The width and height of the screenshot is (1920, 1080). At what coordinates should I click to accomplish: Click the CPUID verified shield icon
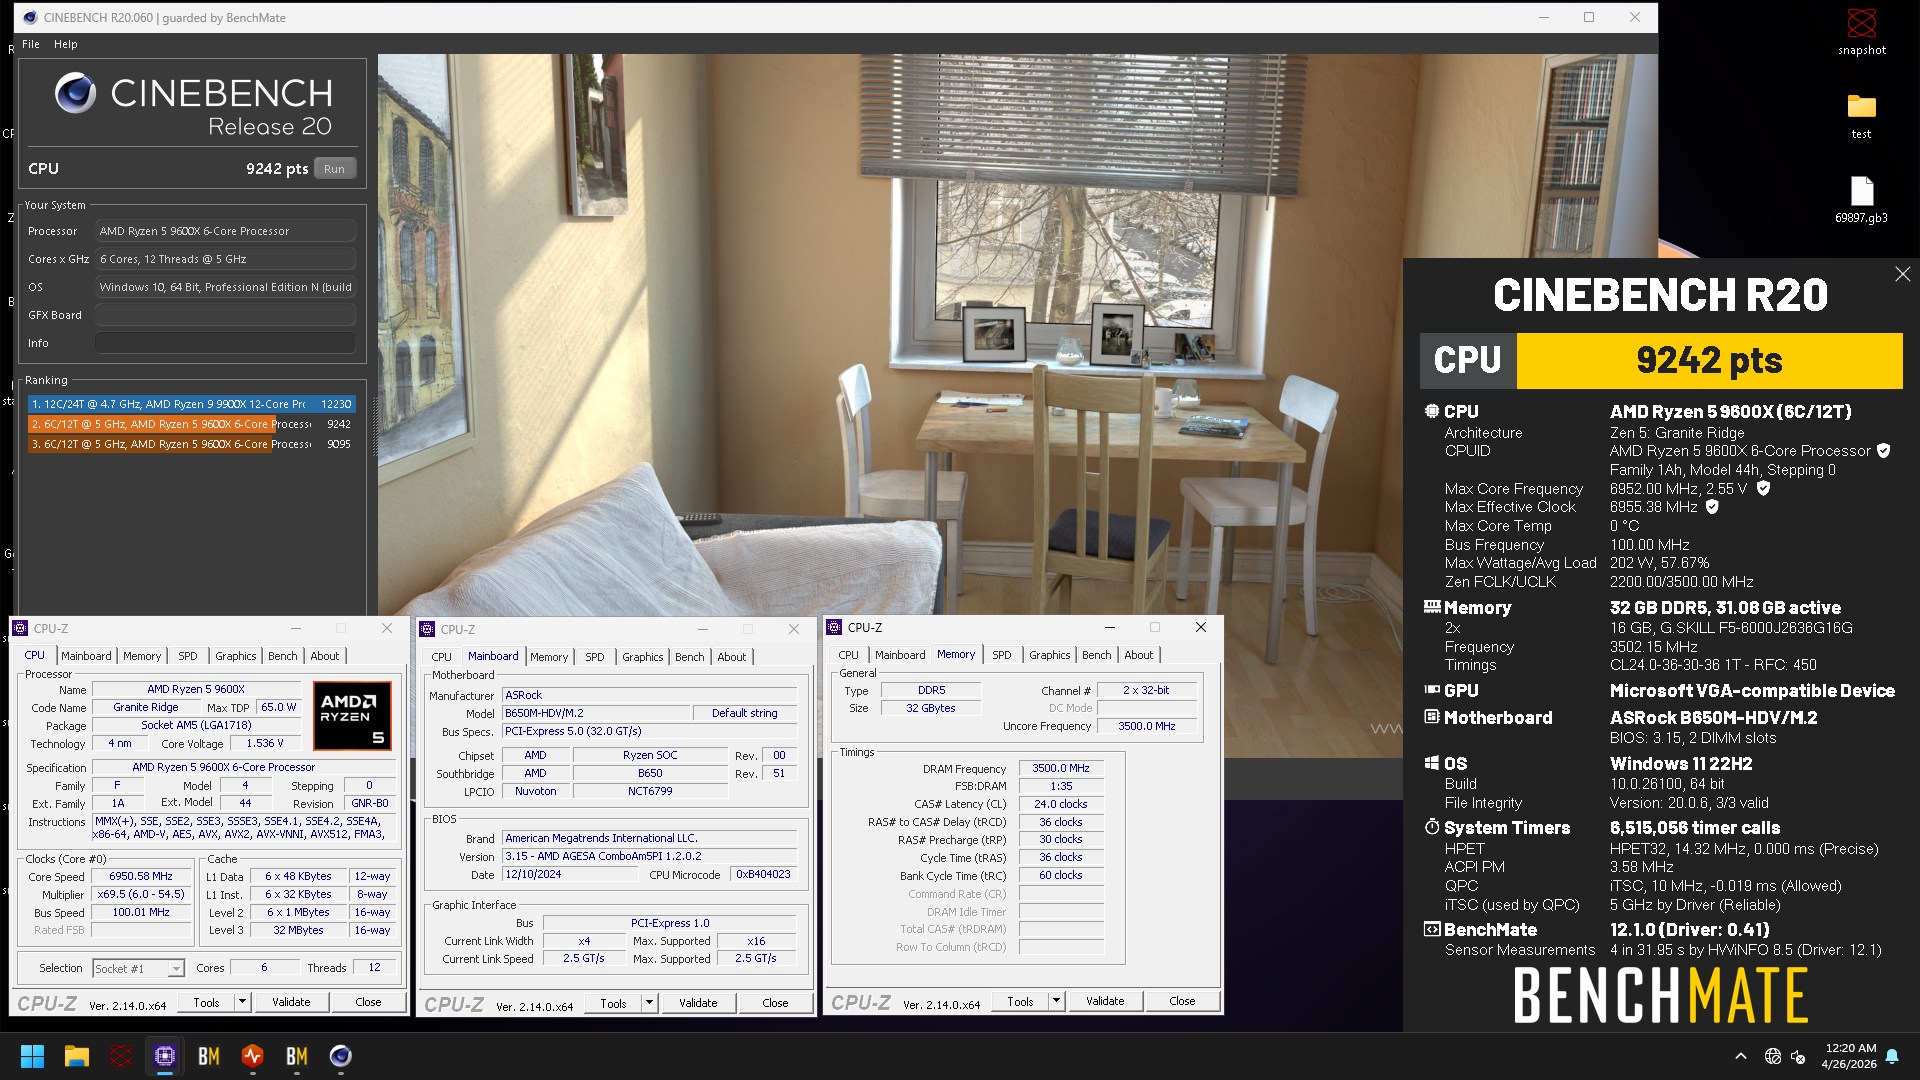[1884, 451]
